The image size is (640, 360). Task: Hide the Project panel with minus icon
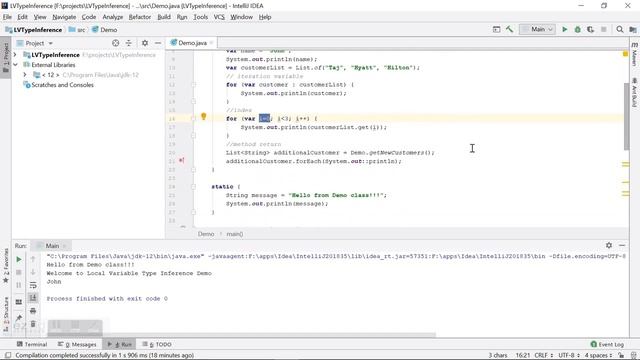158,43
